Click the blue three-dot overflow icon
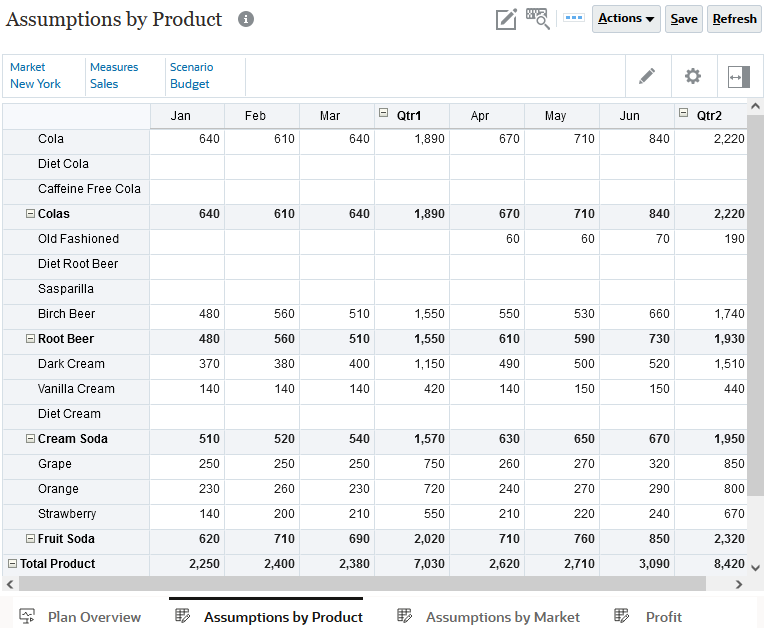Viewport: 764px width, 628px height. [x=573, y=18]
